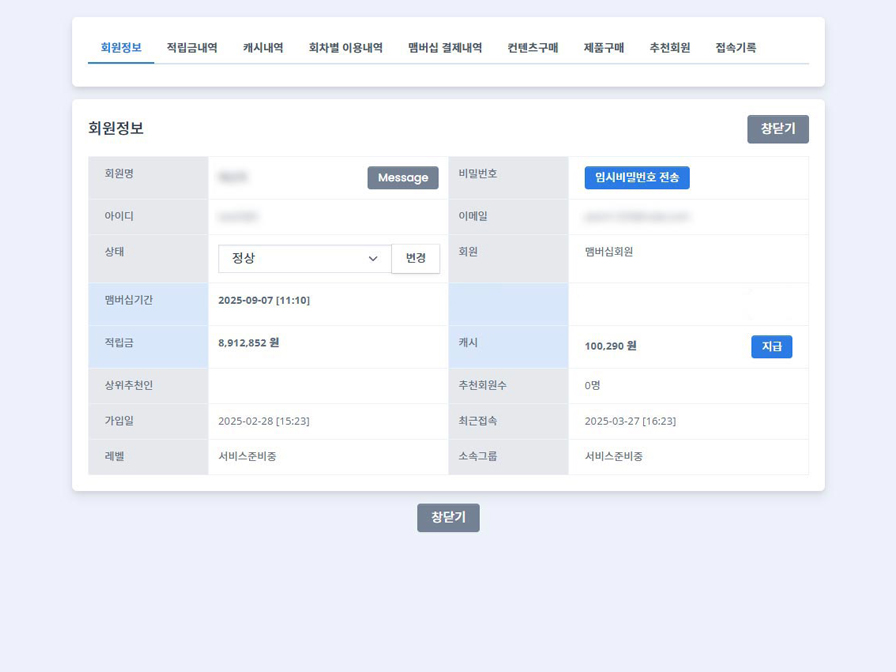Click the 변경 button to change status
The height and width of the screenshot is (672, 896).
415,258
